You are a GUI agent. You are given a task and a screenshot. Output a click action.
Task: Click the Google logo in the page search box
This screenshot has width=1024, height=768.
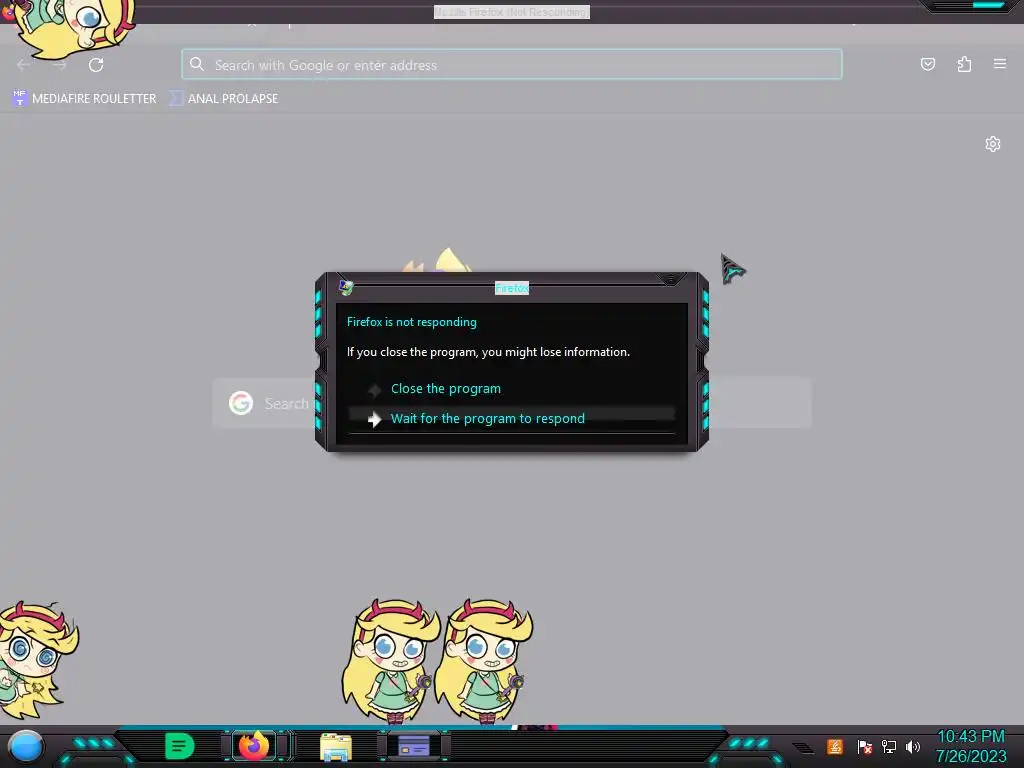point(241,403)
